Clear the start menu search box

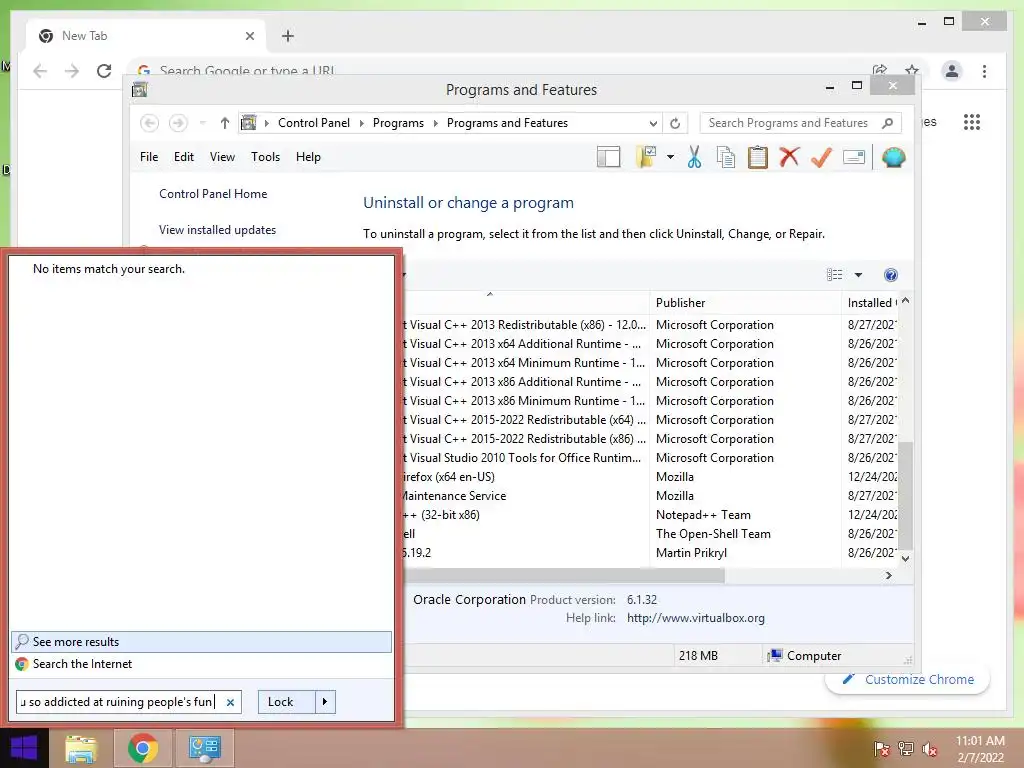point(231,703)
